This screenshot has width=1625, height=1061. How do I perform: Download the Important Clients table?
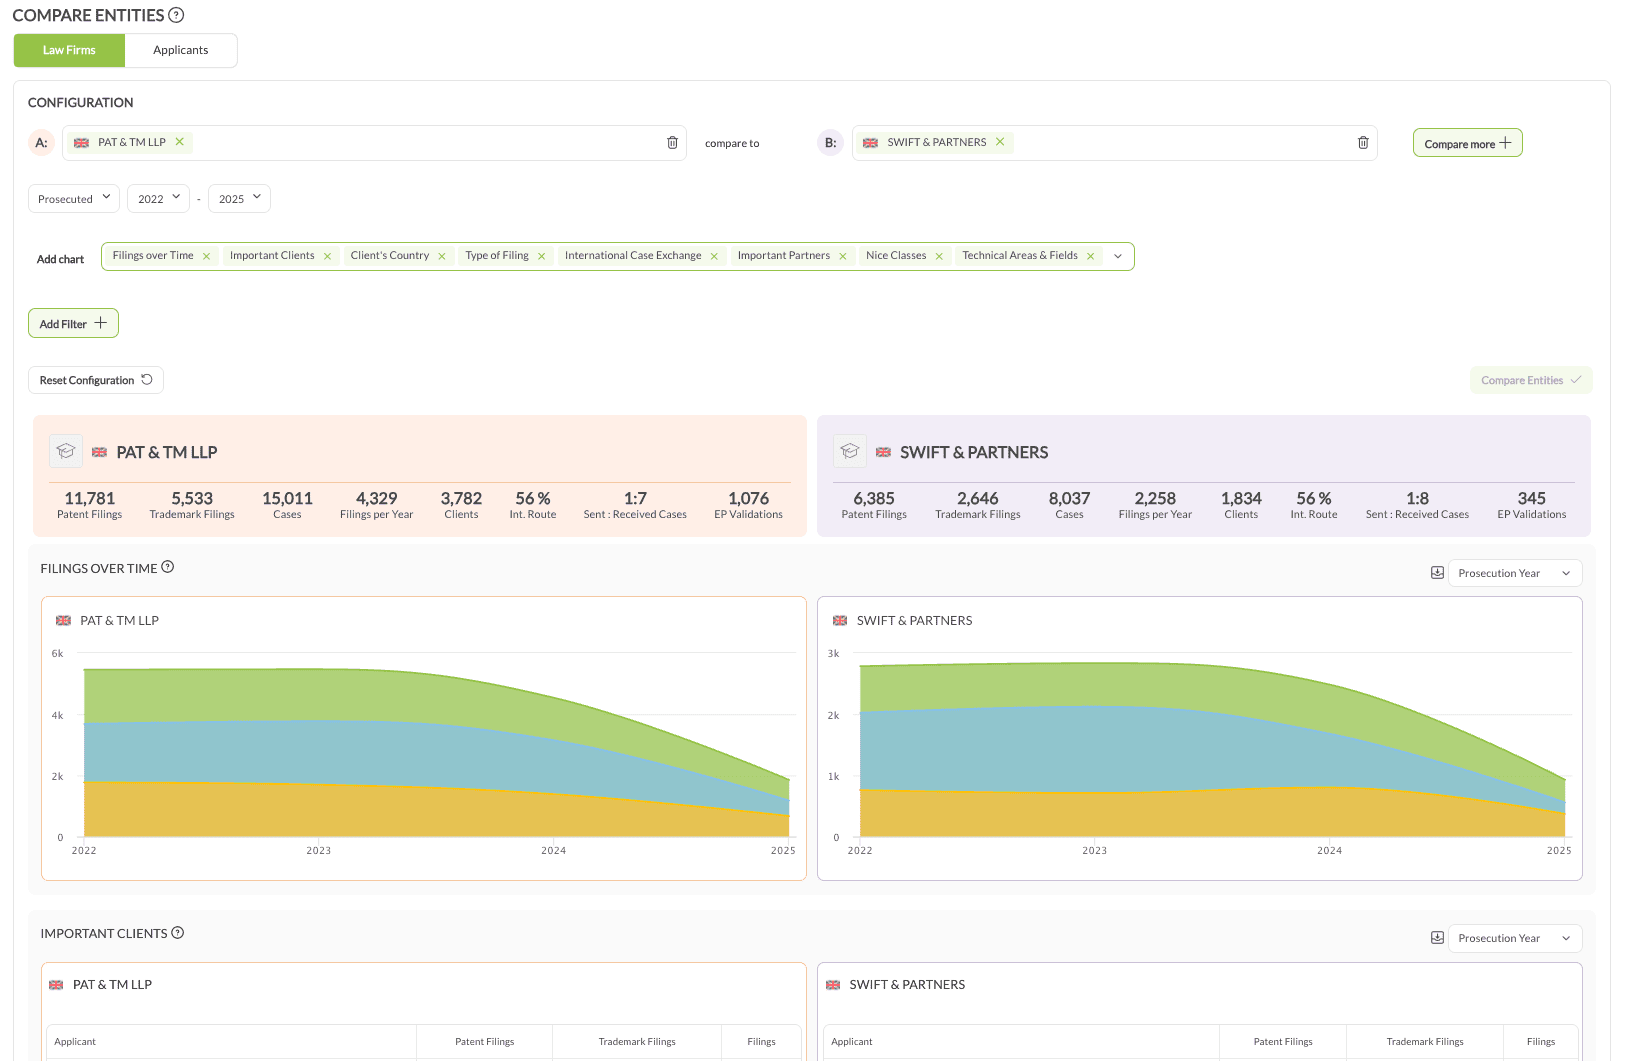click(x=1437, y=938)
